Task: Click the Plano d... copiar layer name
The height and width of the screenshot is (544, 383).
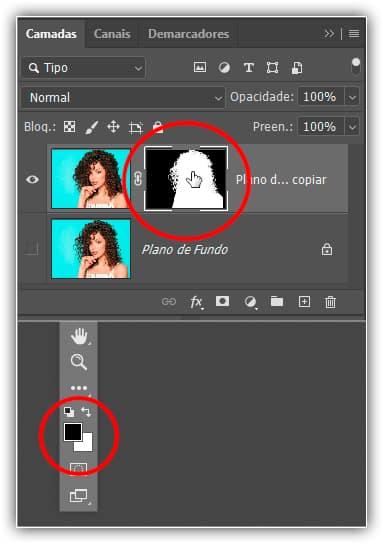Action: (281, 180)
